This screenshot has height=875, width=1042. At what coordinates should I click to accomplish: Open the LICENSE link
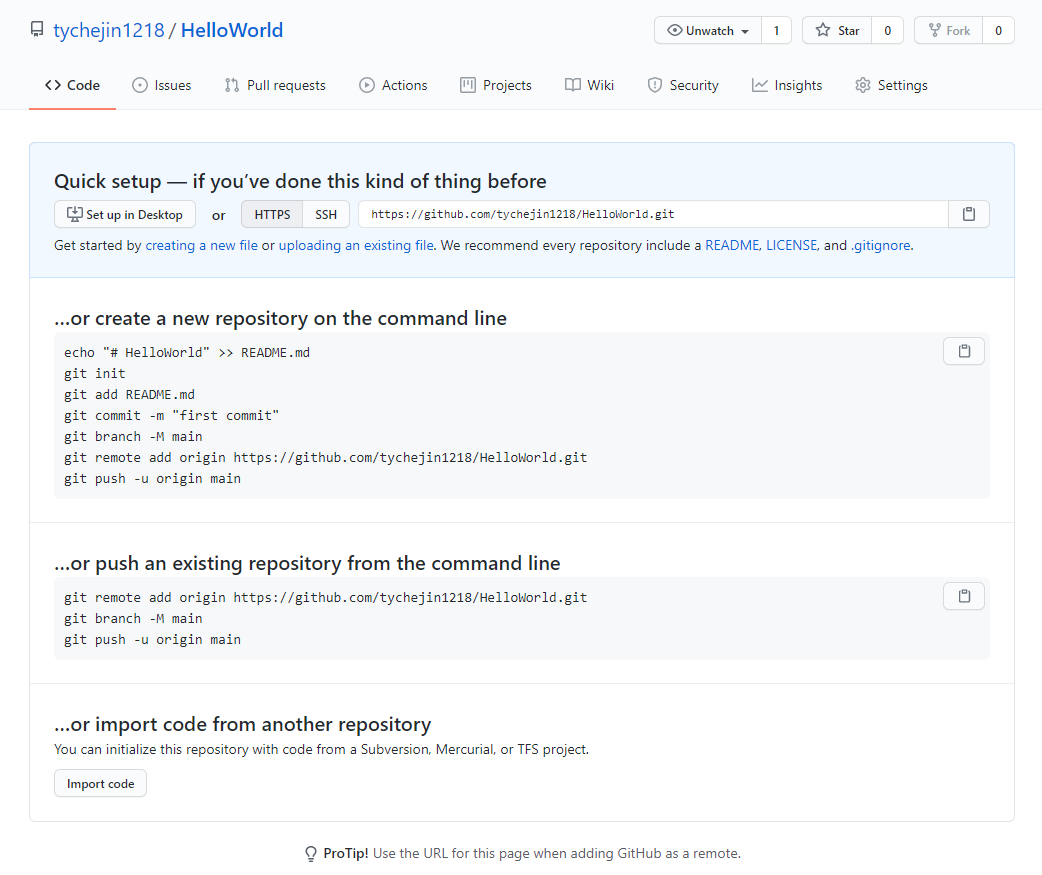click(791, 245)
